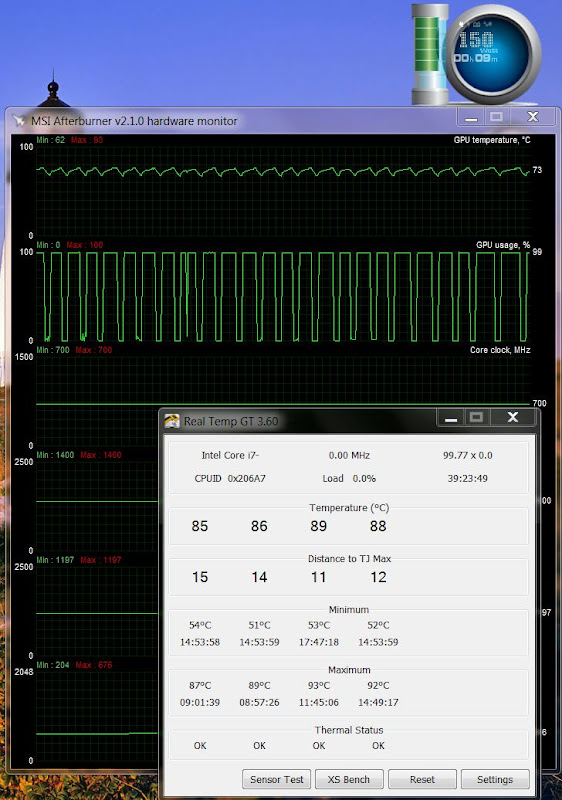Click the GPU temperature graph label
Screen dimensions: 562x800
click(x=492, y=140)
